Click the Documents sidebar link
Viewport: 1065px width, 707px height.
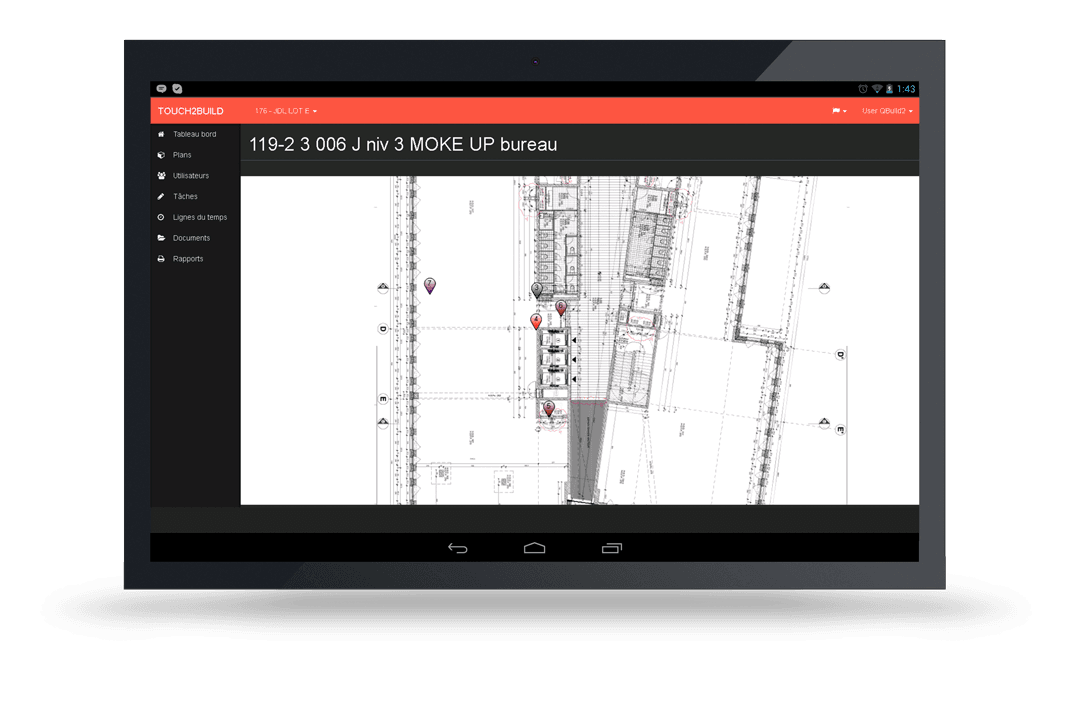pos(193,238)
